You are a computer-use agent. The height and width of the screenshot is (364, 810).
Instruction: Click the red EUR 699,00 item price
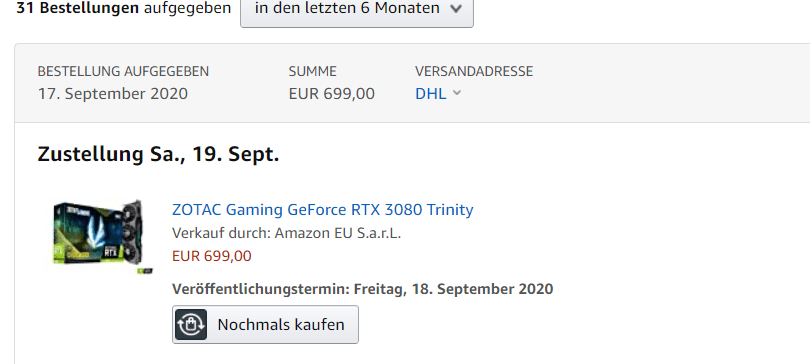coord(212,256)
